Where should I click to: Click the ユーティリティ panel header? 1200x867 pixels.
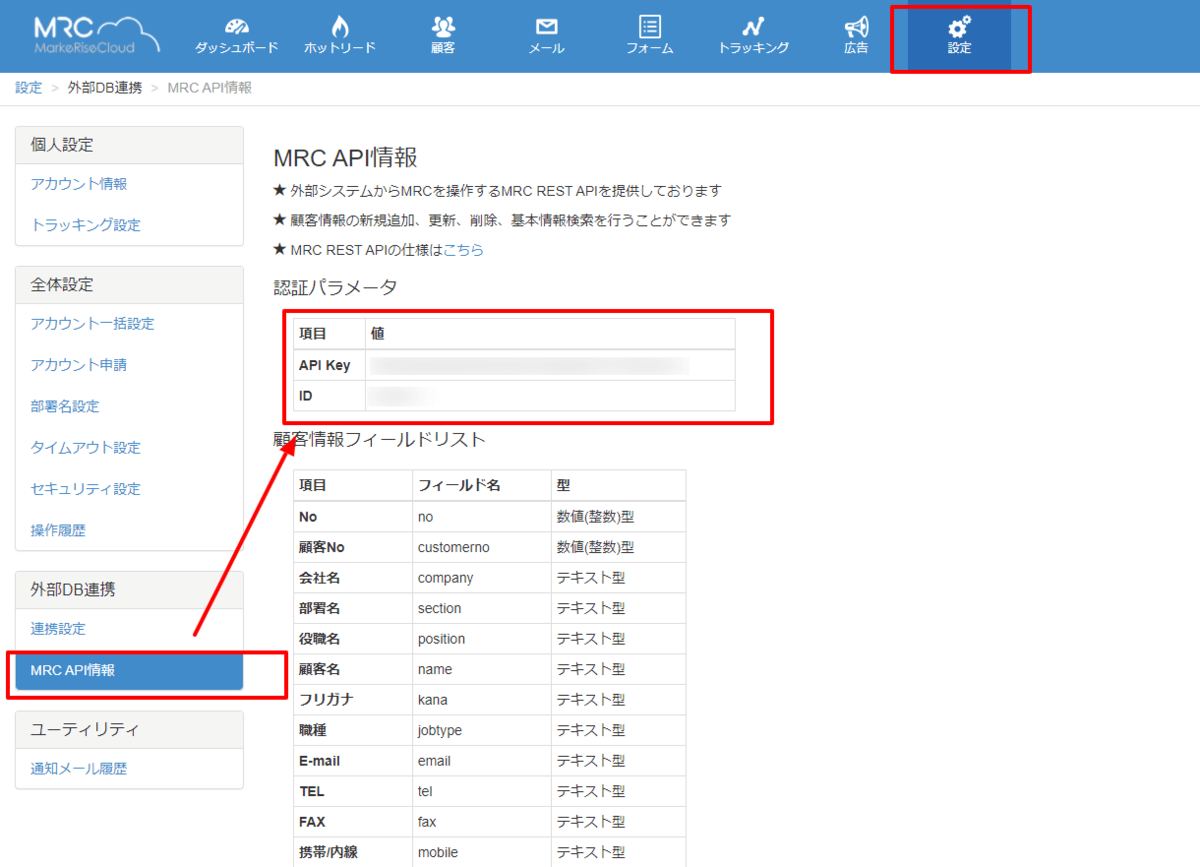click(129, 730)
